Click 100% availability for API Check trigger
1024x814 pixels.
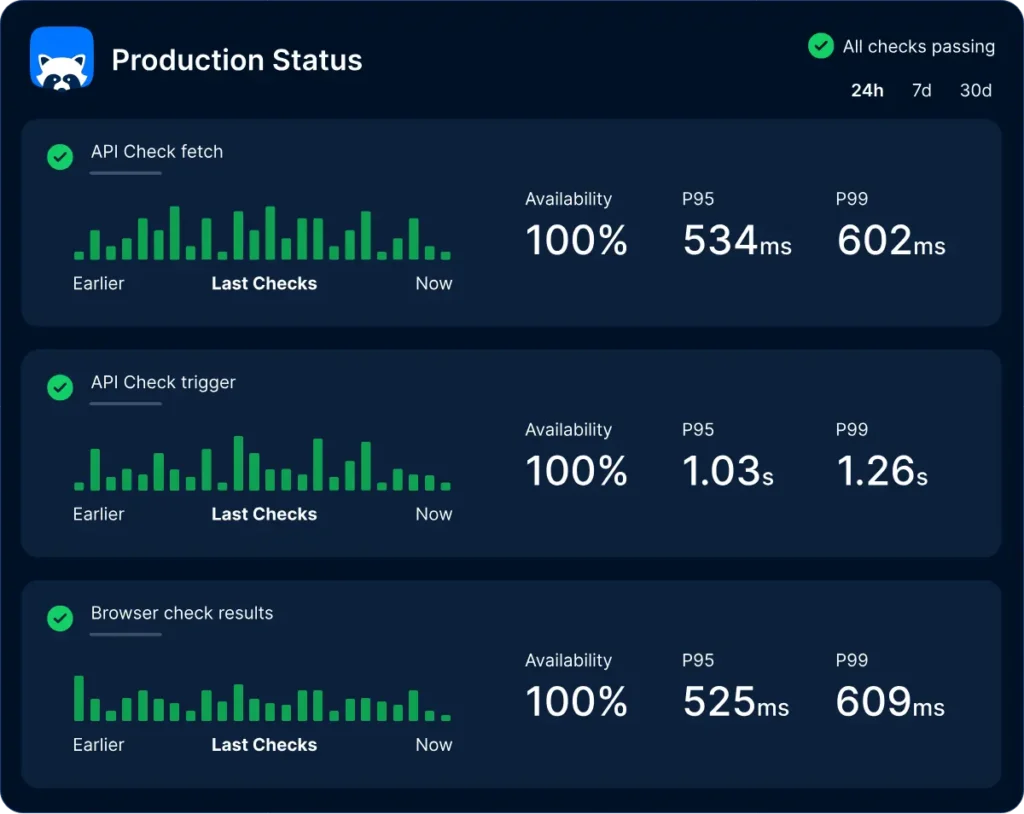click(x=576, y=470)
